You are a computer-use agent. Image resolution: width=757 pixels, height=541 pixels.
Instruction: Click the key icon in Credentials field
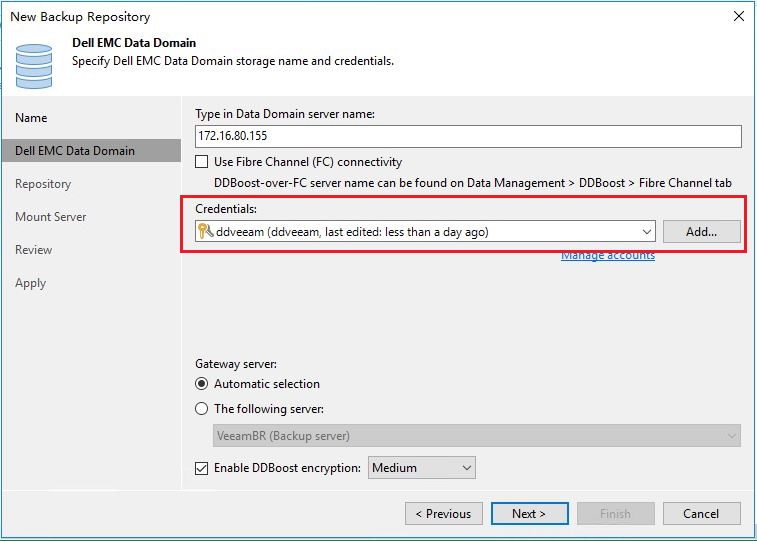[x=205, y=232]
